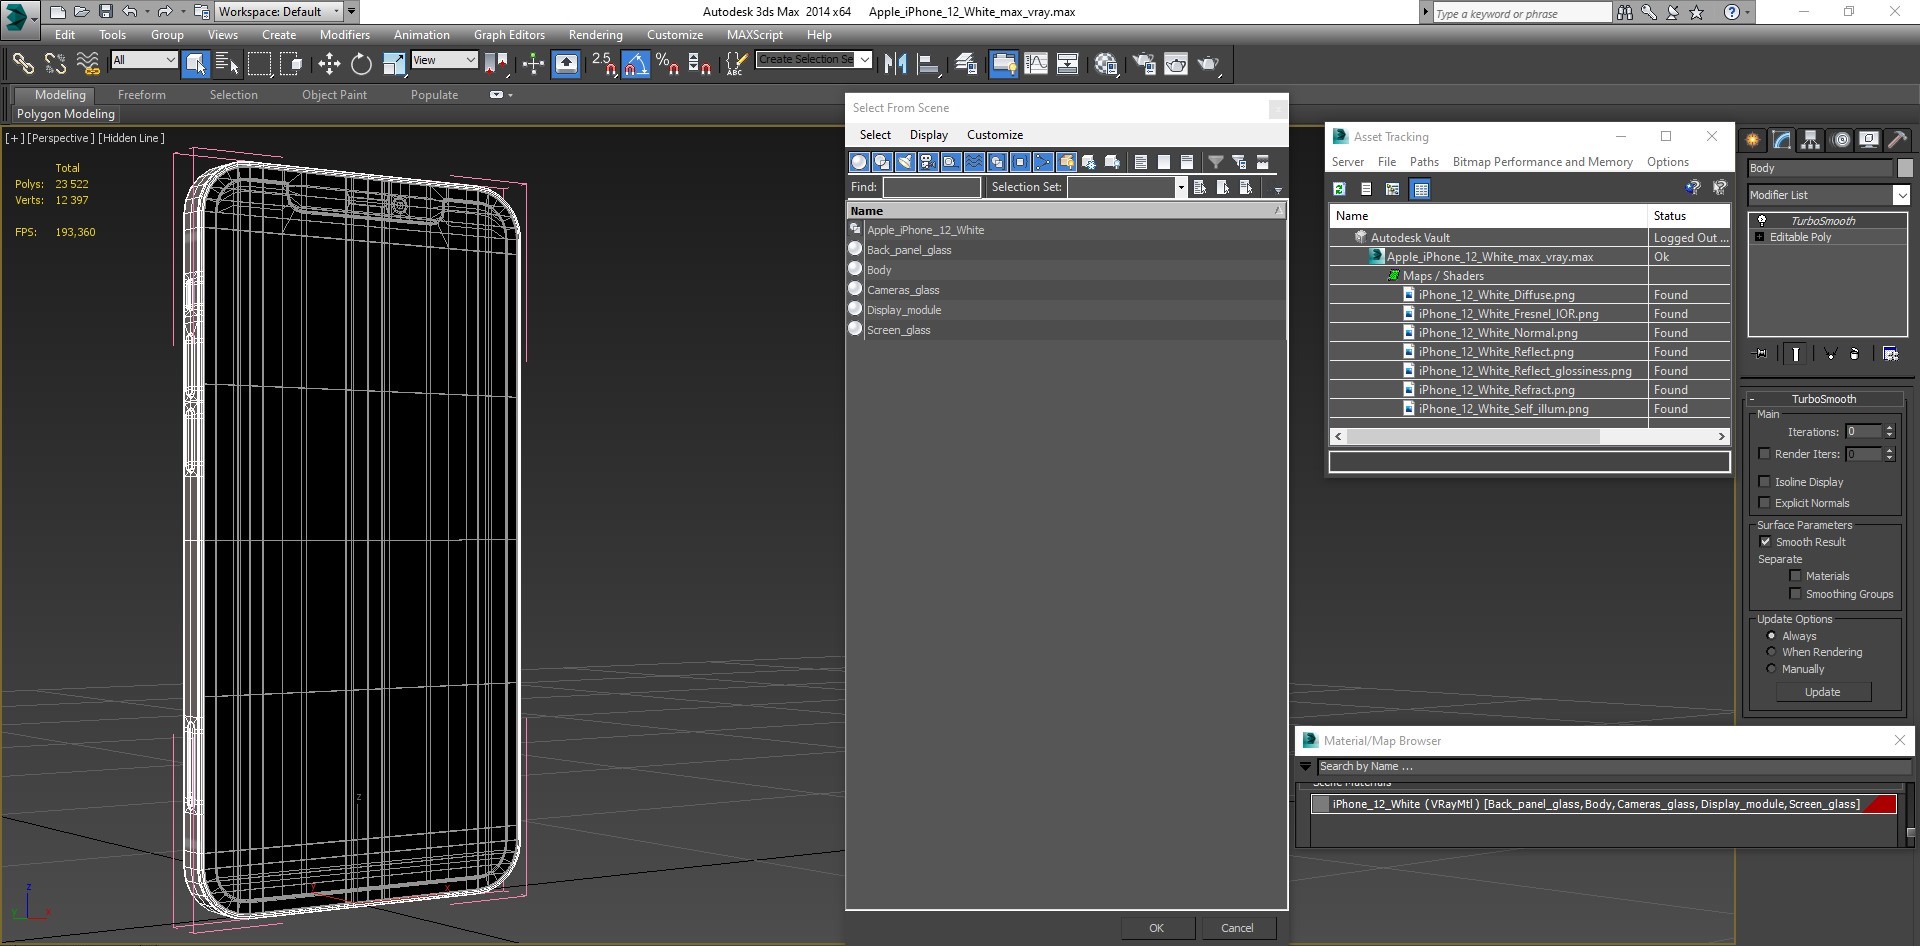Open the Graph Editors menu
This screenshot has width=1920, height=946.
(509, 35)
